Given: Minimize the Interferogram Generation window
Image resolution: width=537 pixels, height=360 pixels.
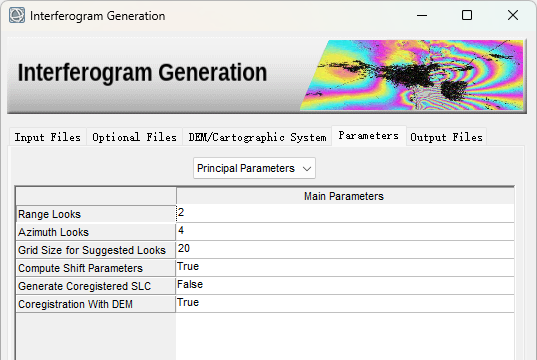Looking at the screenshot, I should tap(422, 15).
